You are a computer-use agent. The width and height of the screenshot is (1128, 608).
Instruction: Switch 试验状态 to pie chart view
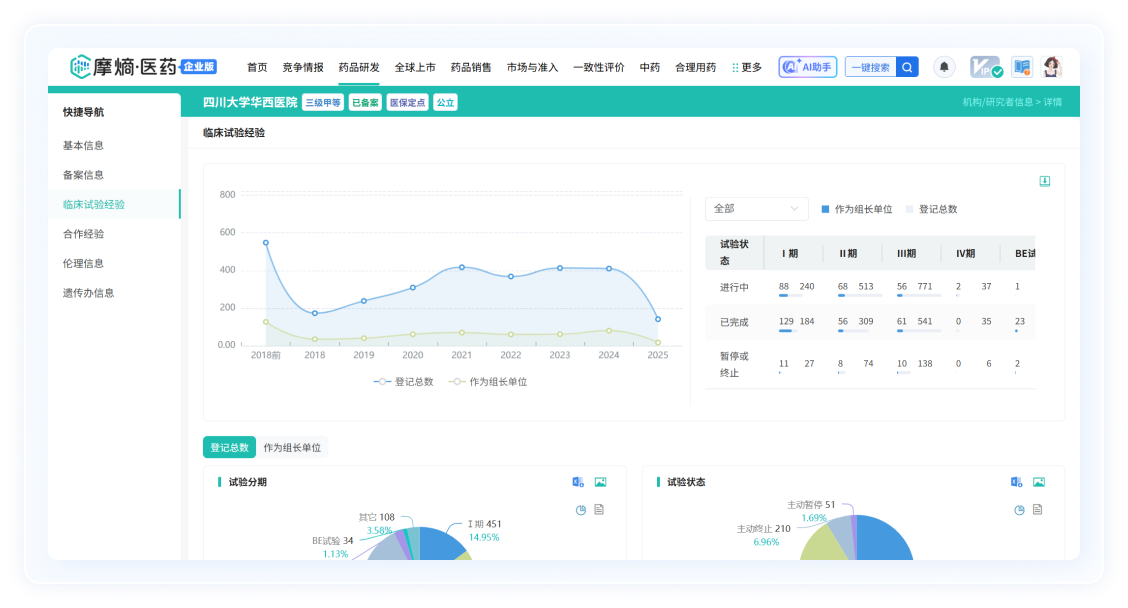[1019, 510]
